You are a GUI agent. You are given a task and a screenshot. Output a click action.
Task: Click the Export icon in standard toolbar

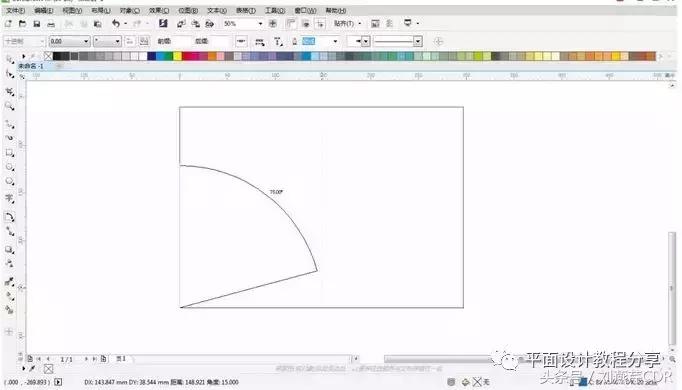[x=196, y=23]
